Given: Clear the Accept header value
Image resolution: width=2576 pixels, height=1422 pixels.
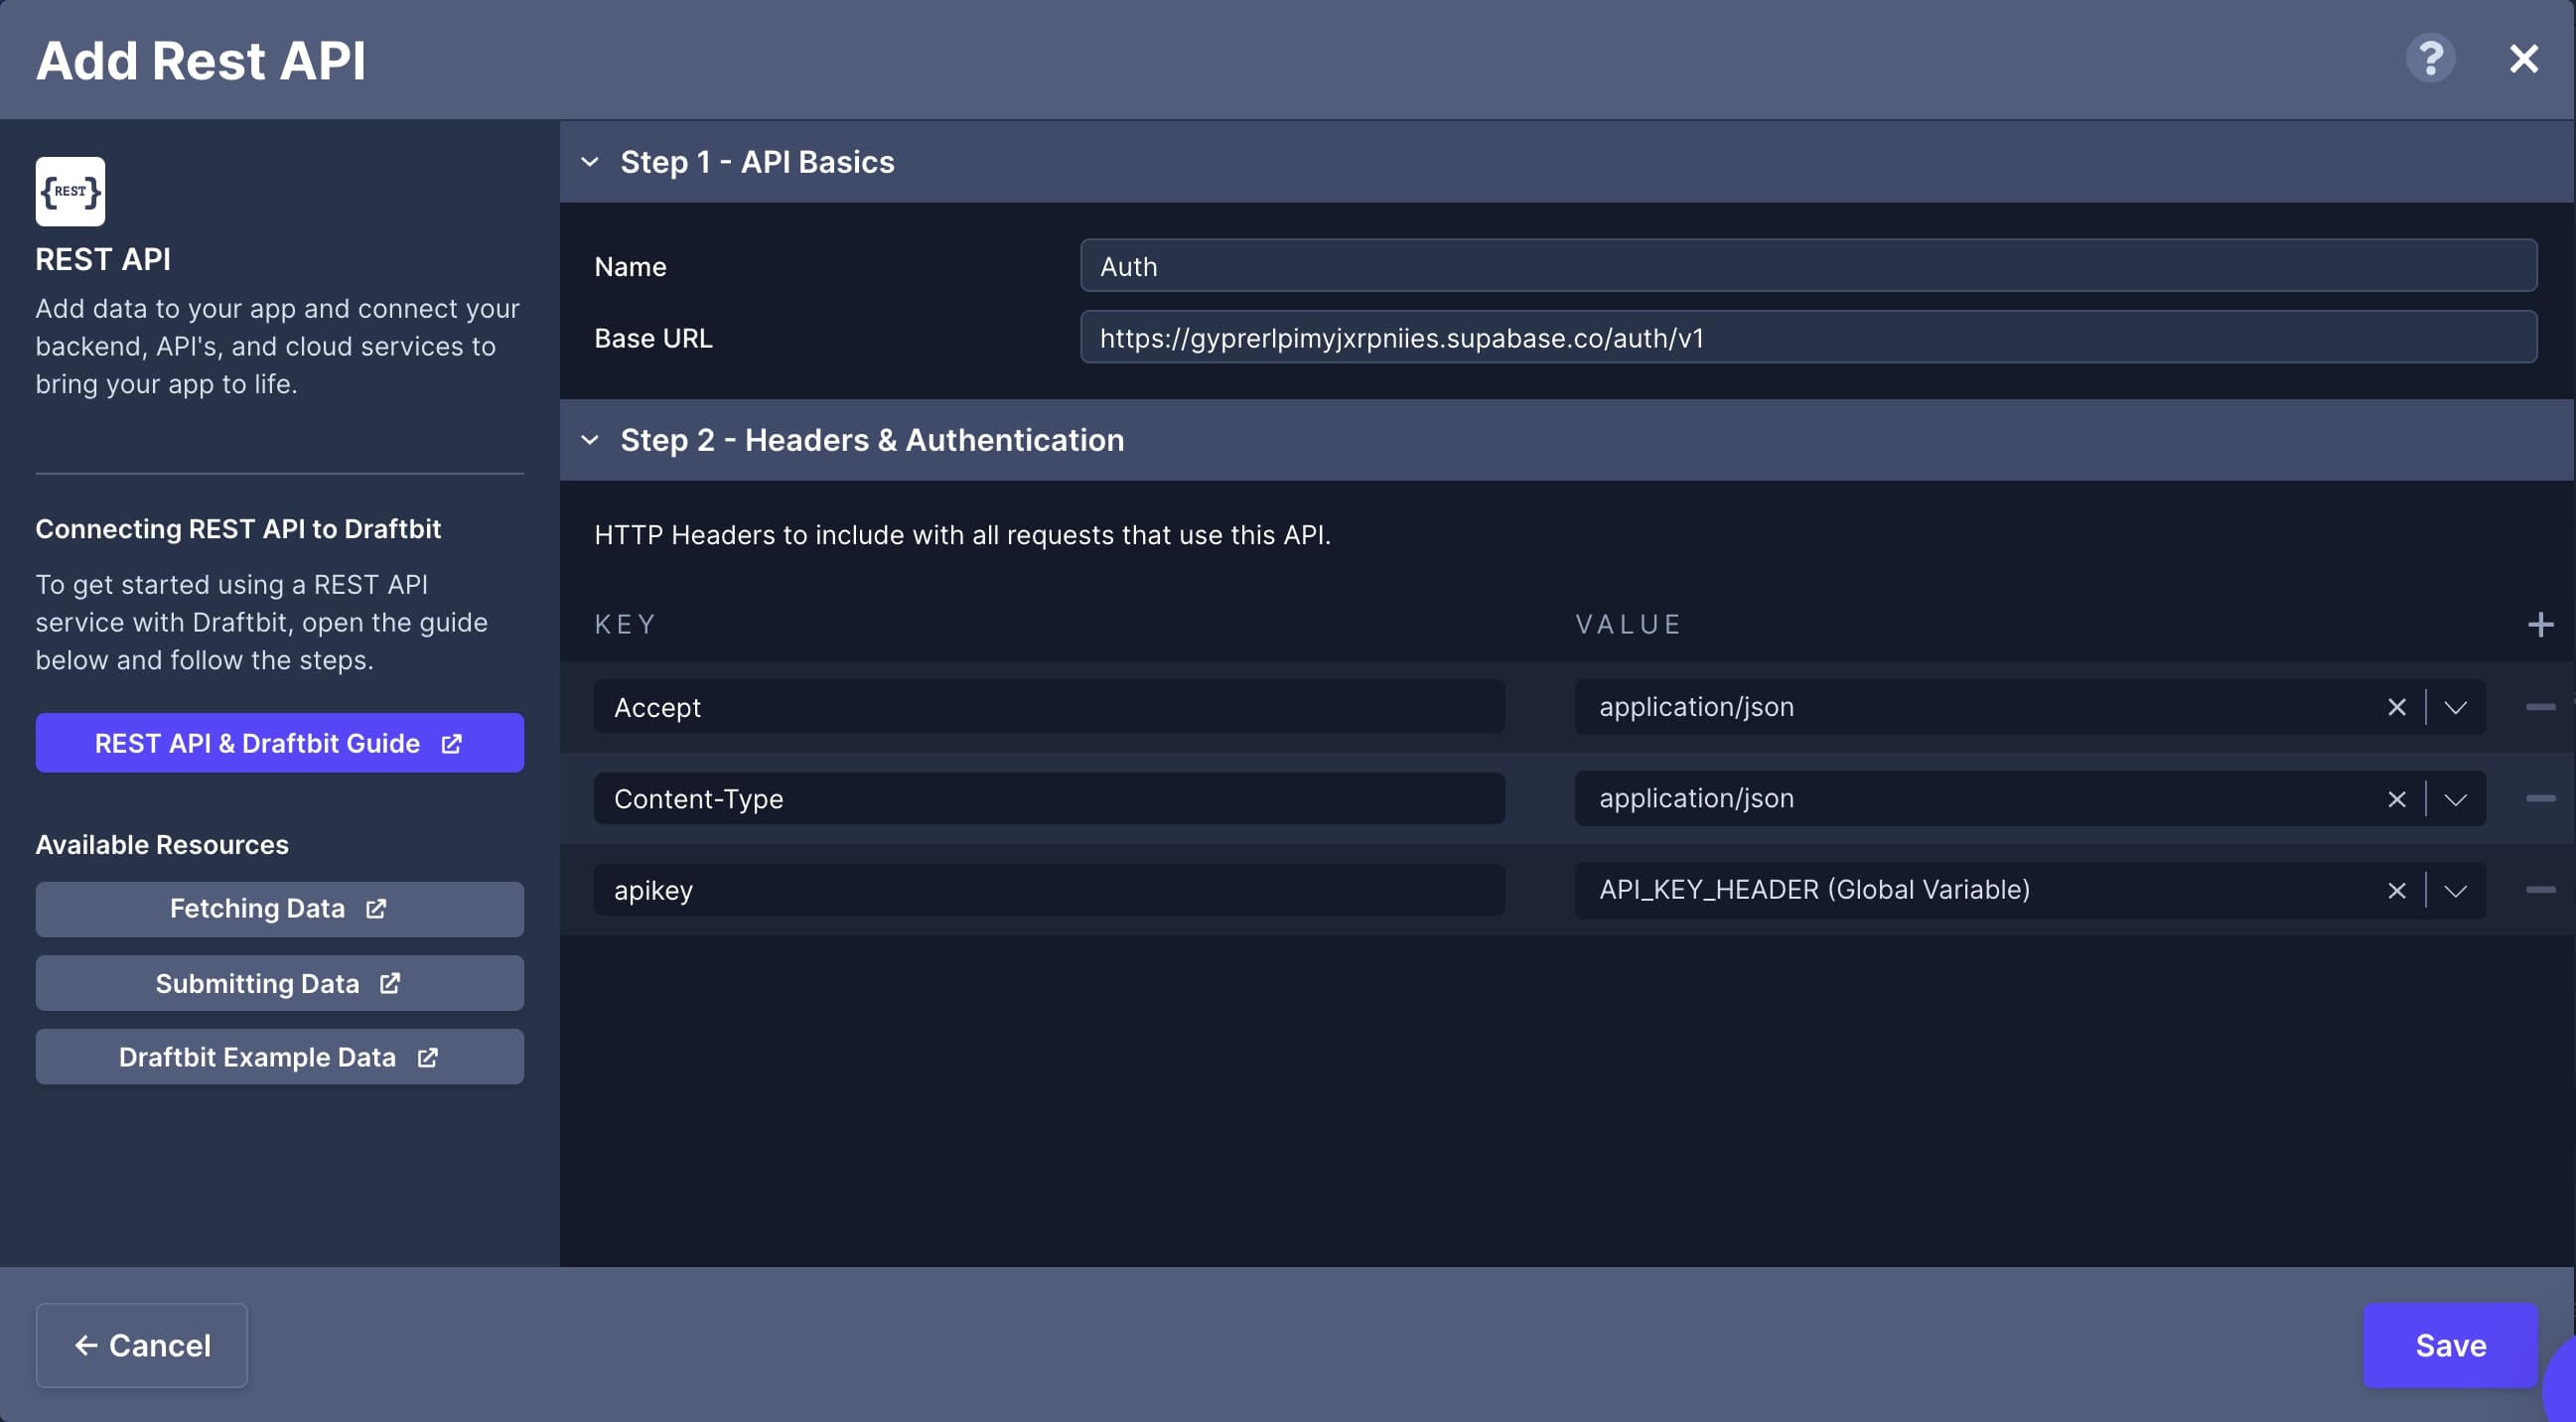Looking at the screenshot, I should 2396,707.
